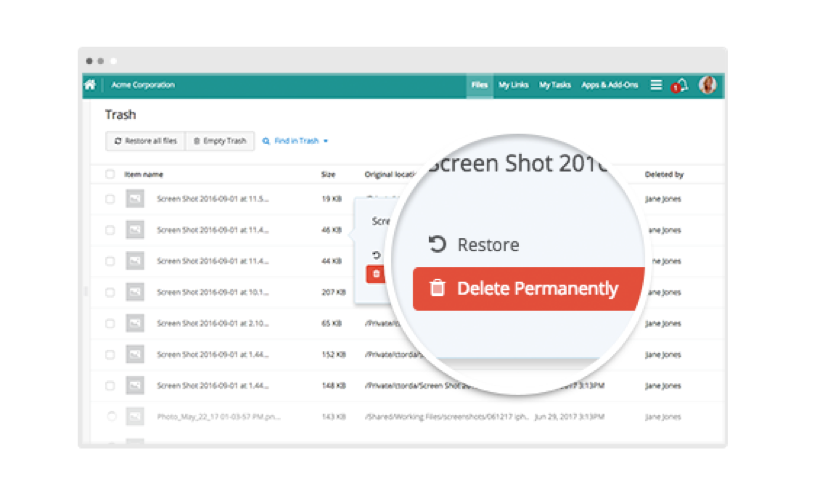The image size is (832, 500).
Task: Switch to the Files tab
Action: pyautogui.click(x=480, y=85)
